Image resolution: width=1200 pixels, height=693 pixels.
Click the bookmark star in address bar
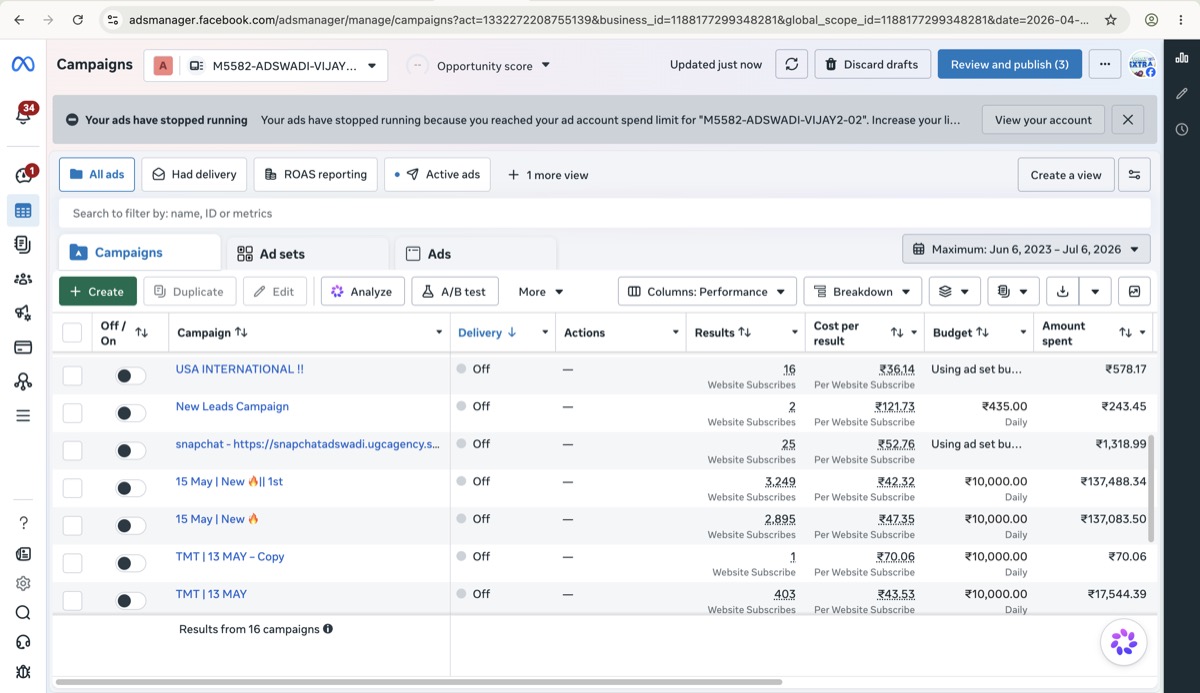(x=1111, y=19)
